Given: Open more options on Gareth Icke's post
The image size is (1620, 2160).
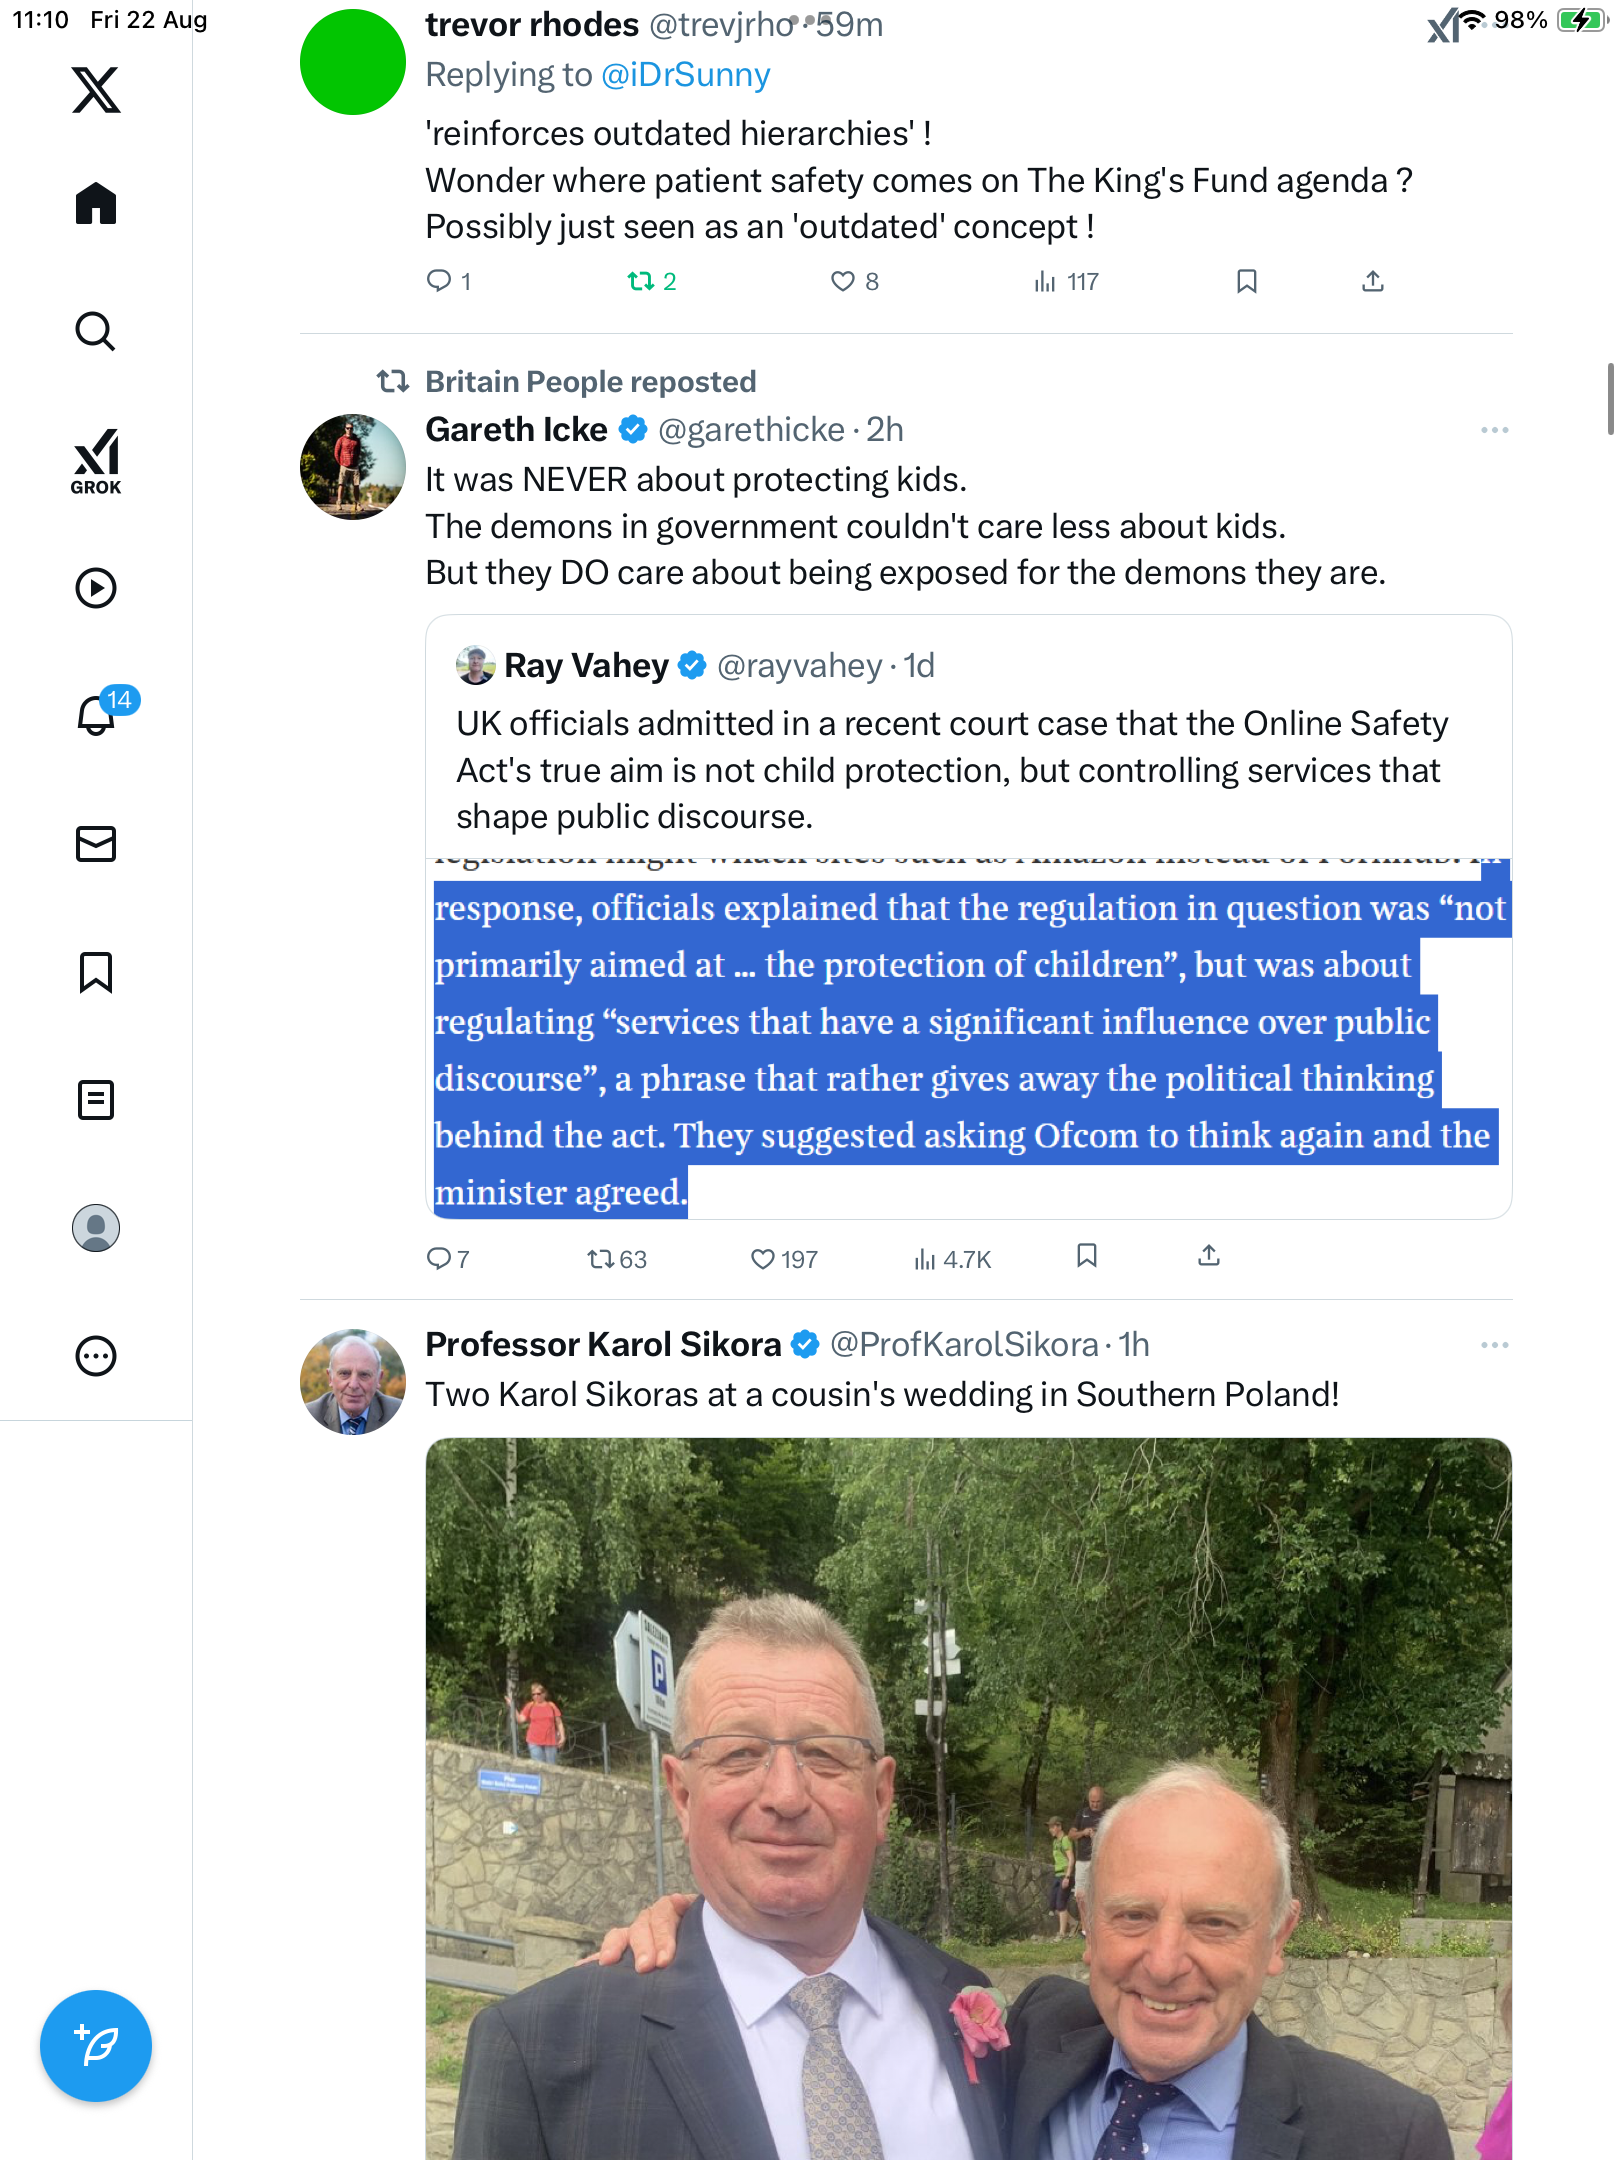Looking at the screenshot, I should (x=1494, y=430).
